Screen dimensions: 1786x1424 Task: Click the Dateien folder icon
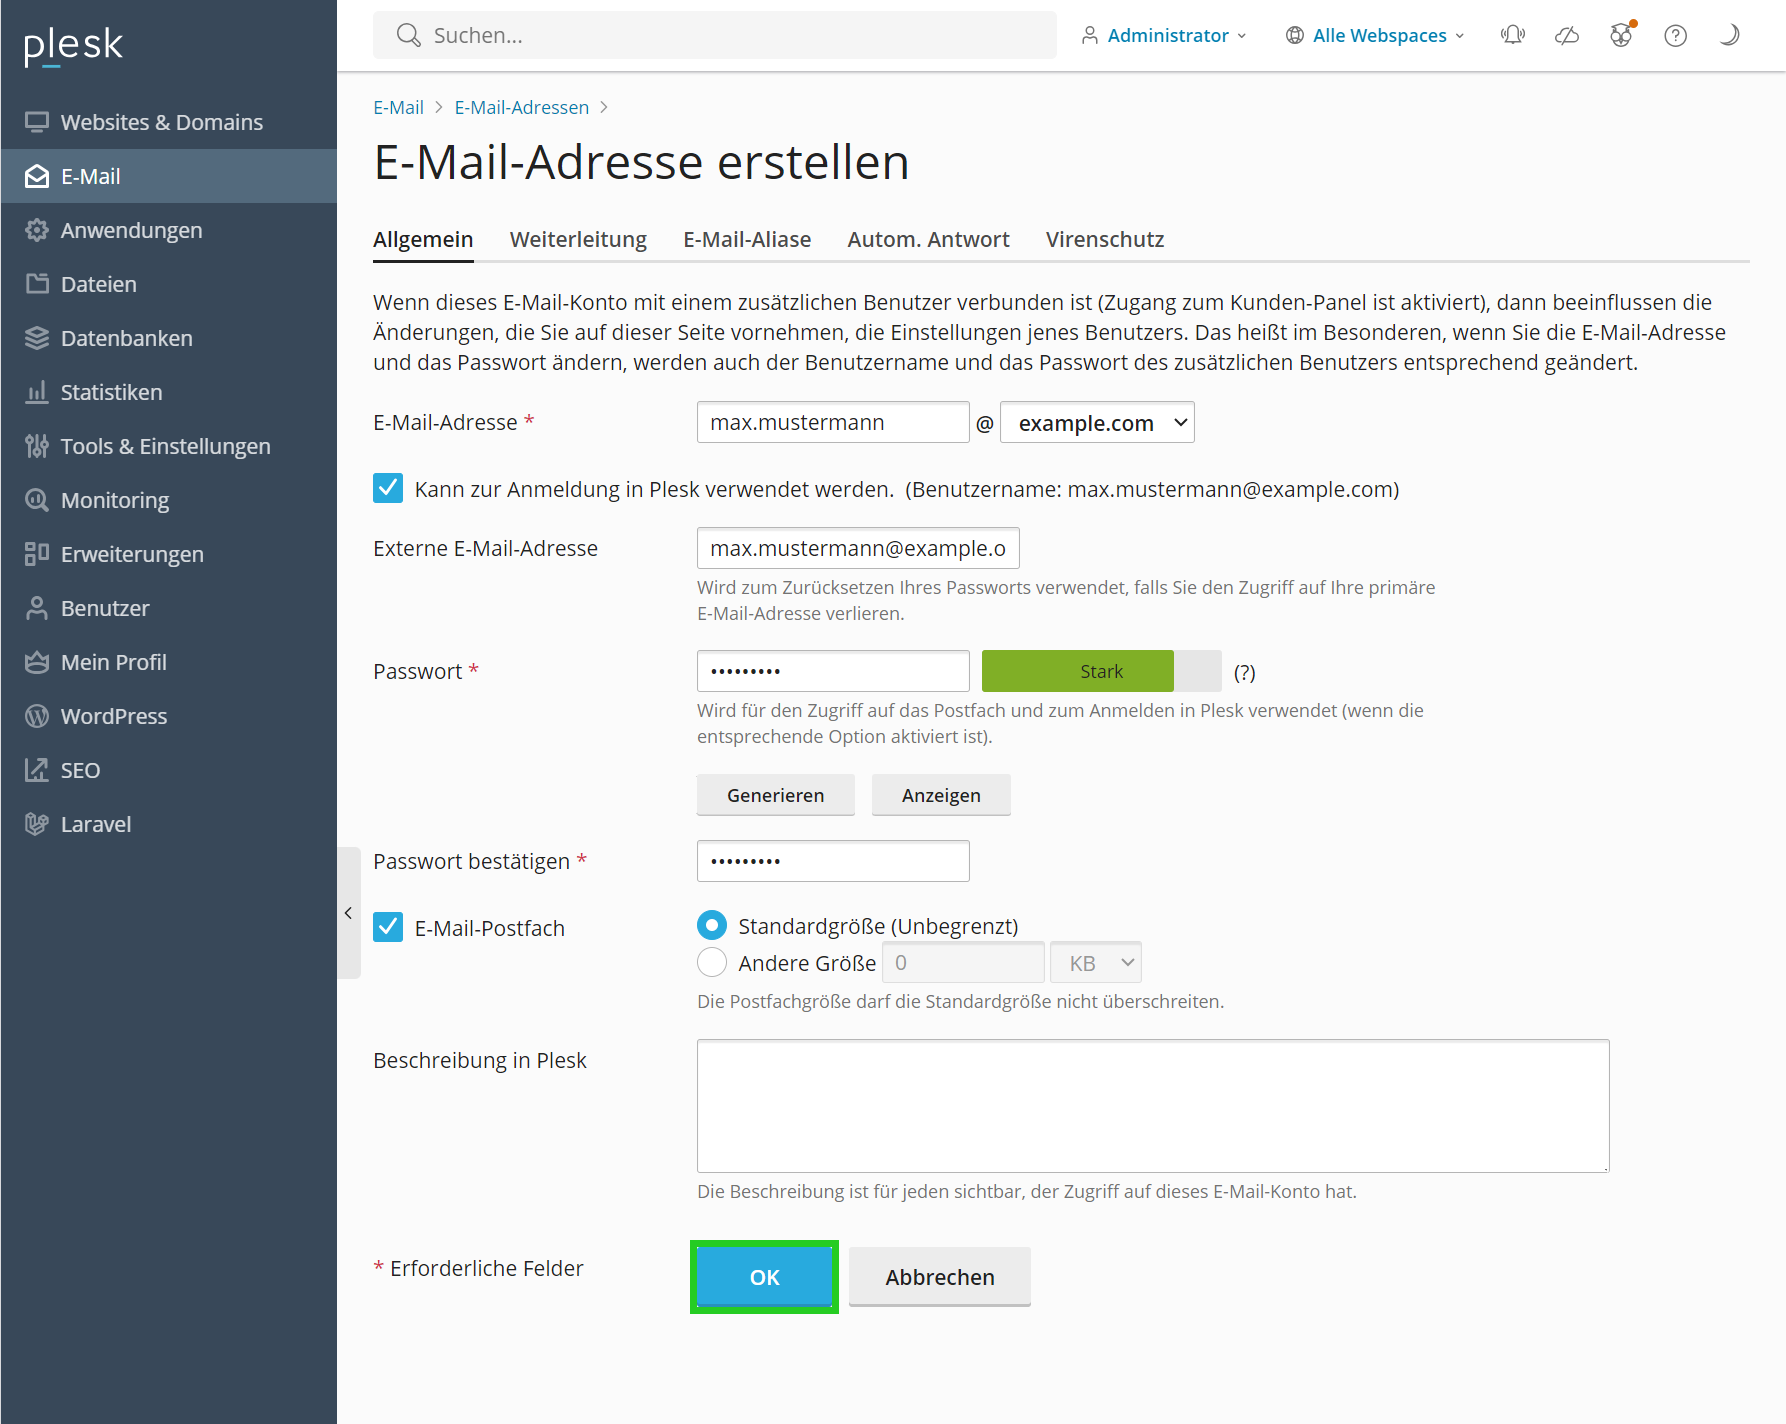point(37,284)
